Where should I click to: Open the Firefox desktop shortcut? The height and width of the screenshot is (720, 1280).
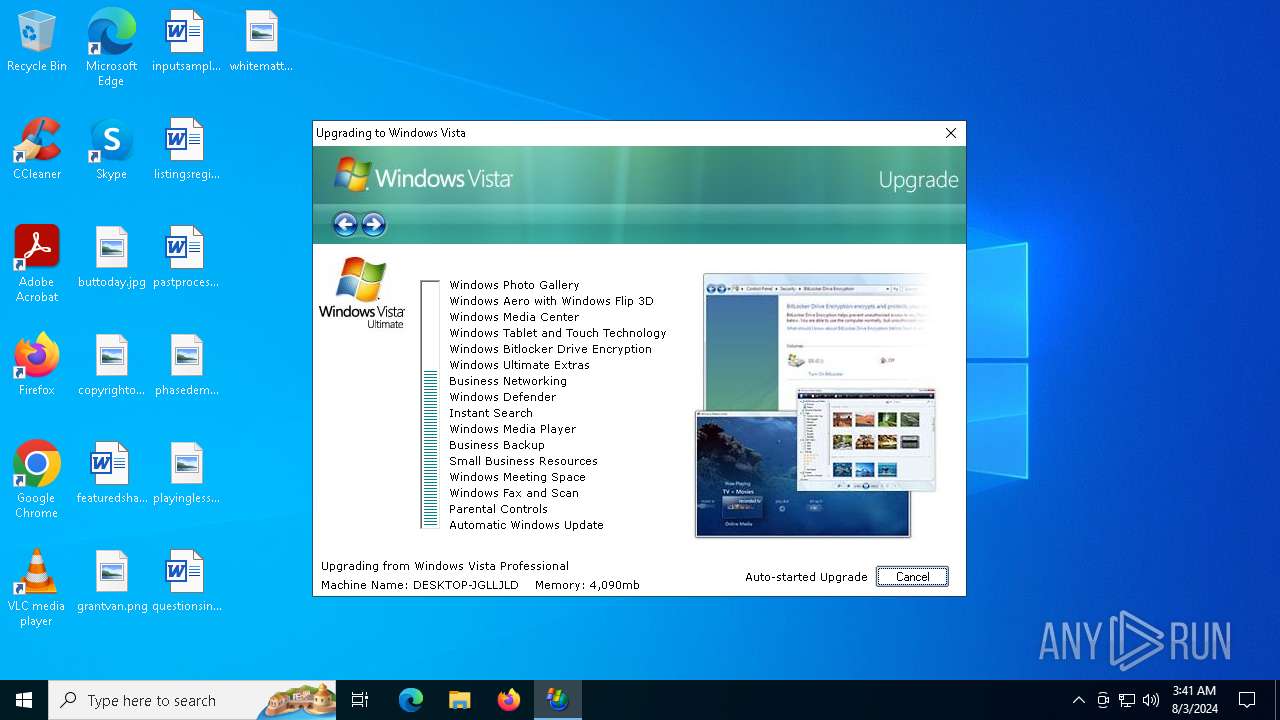tap(37, 366)
